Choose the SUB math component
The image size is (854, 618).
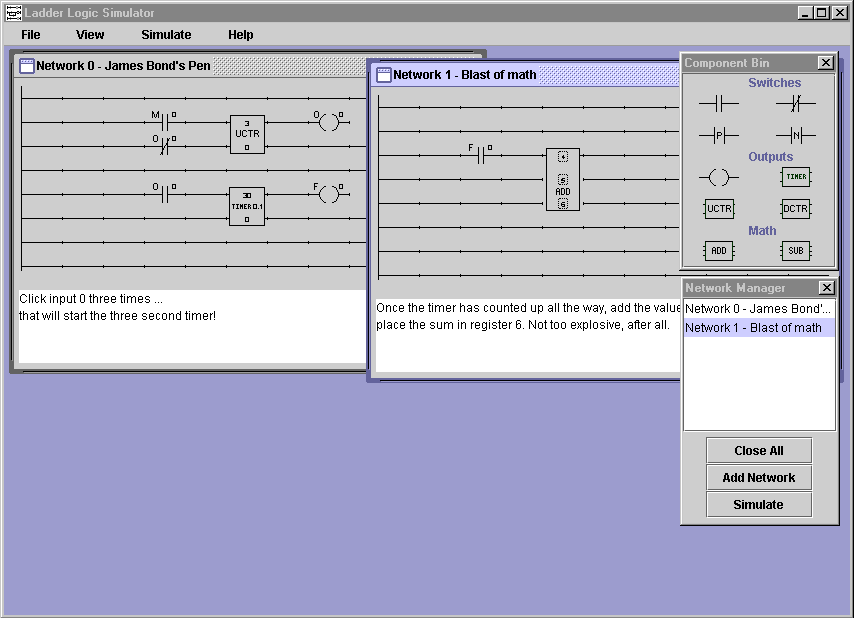click(x=795, y=251)
